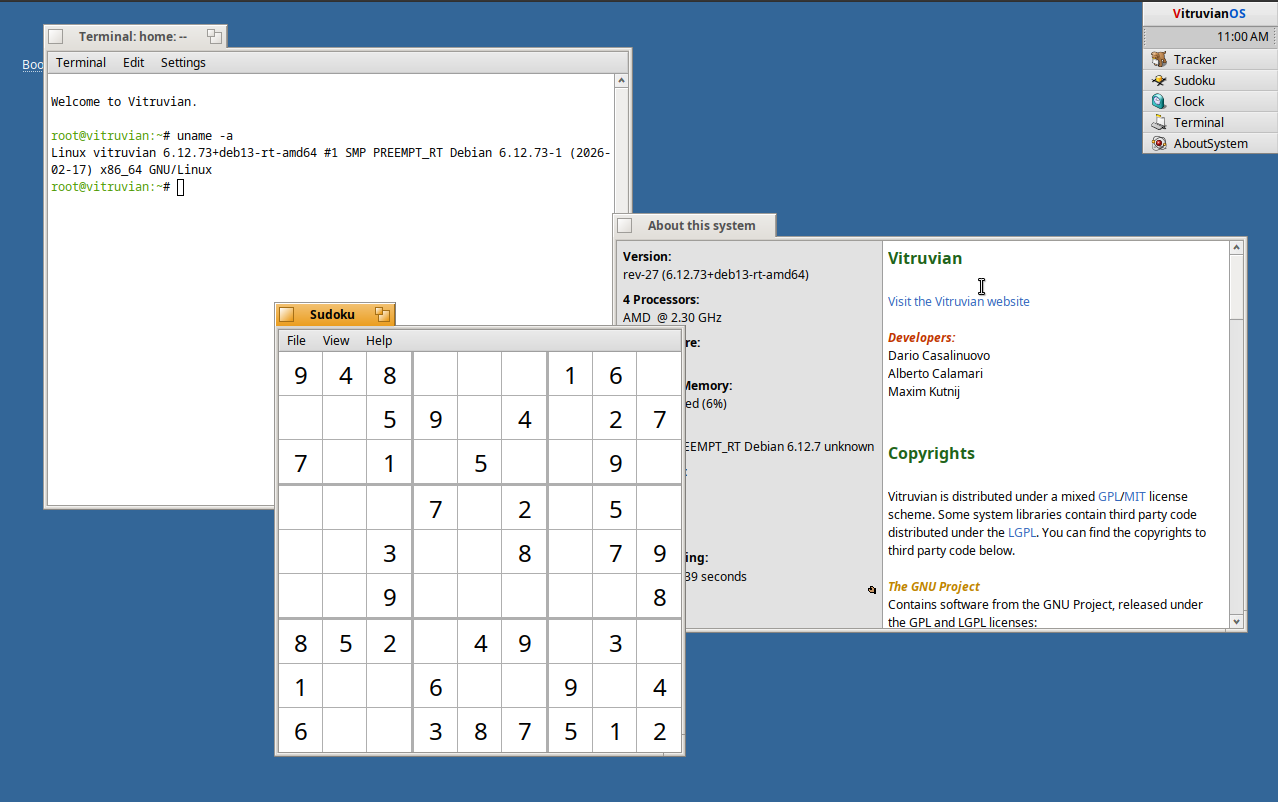The width and height of the screenshot is (1278, 802).
Task: Open the Terminal menu in the Terminal window
Action: click(x=81, y=63)
